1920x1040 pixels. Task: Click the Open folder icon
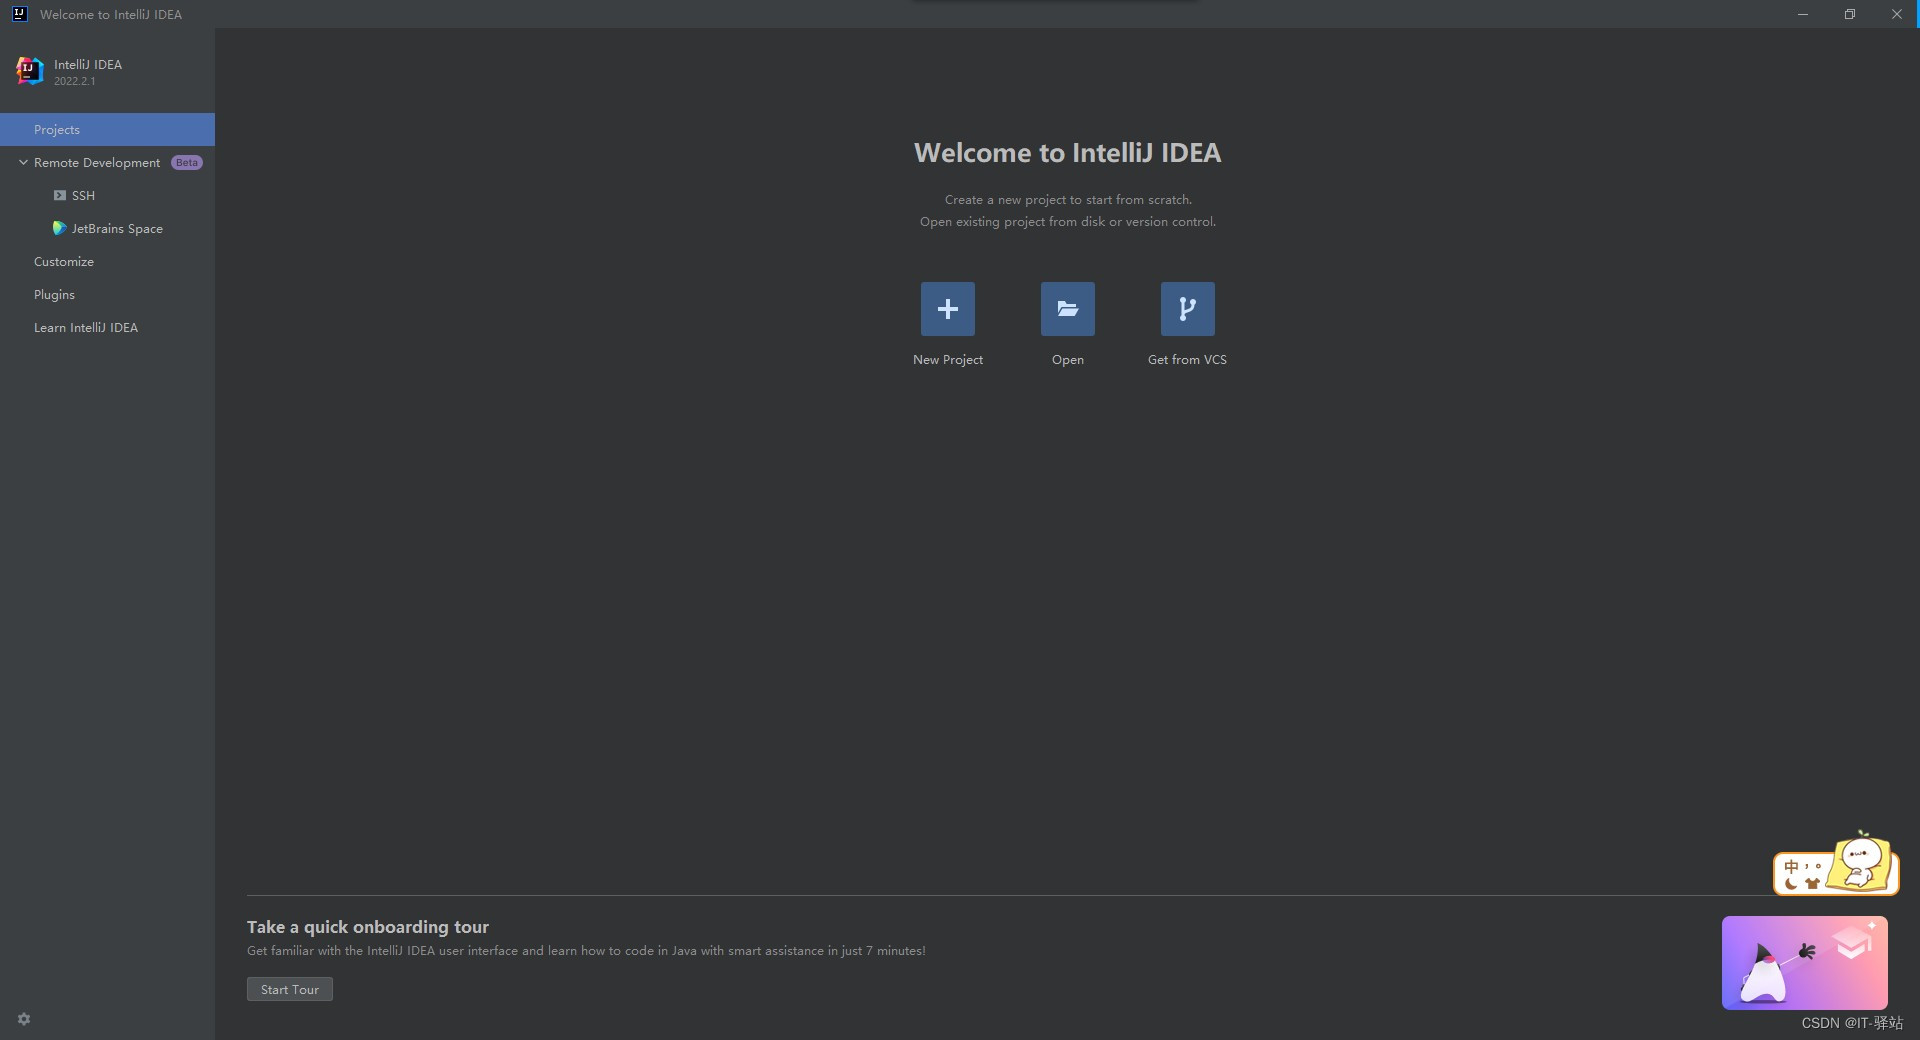[1067, 309]
